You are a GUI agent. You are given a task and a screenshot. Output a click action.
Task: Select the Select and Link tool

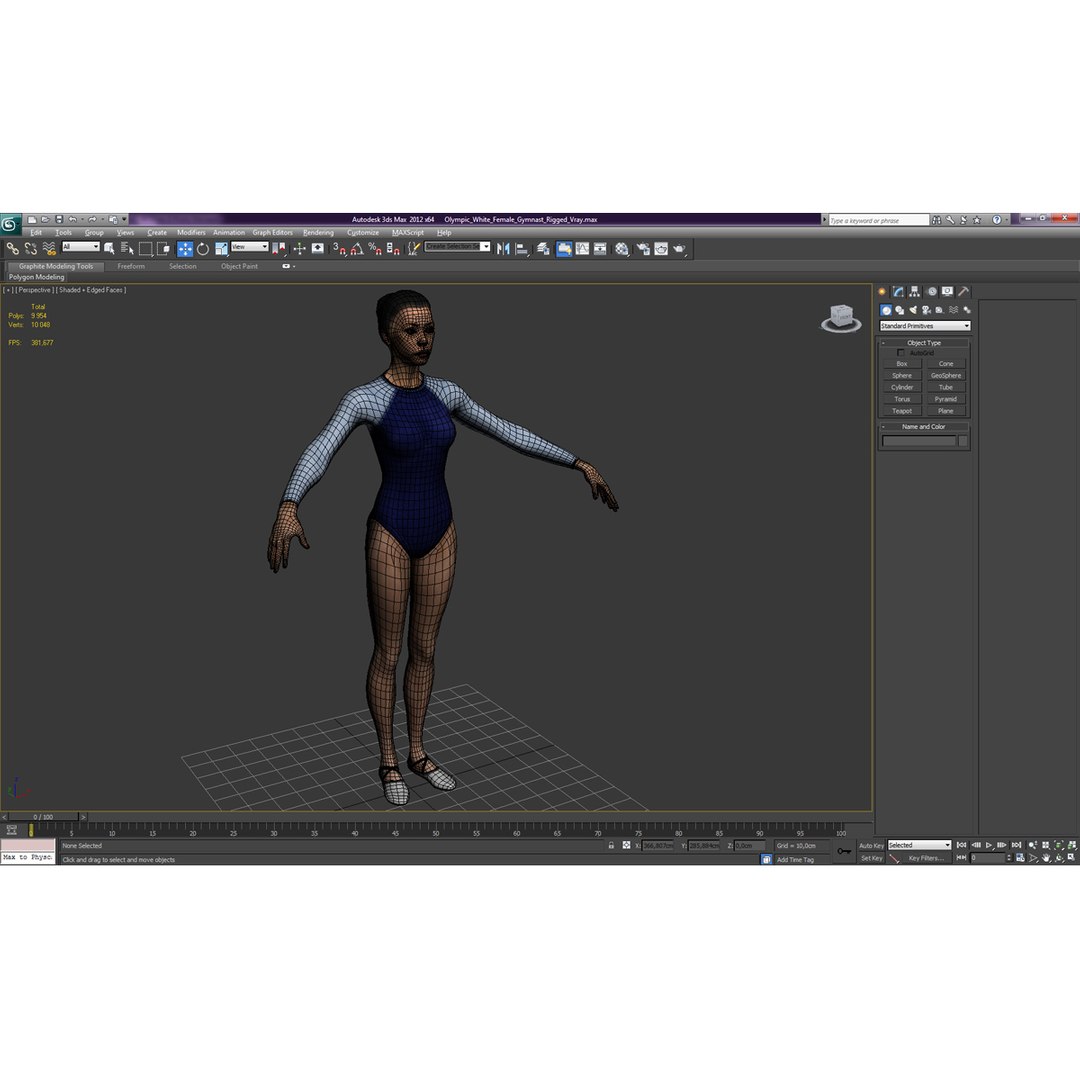pos(12,249)
